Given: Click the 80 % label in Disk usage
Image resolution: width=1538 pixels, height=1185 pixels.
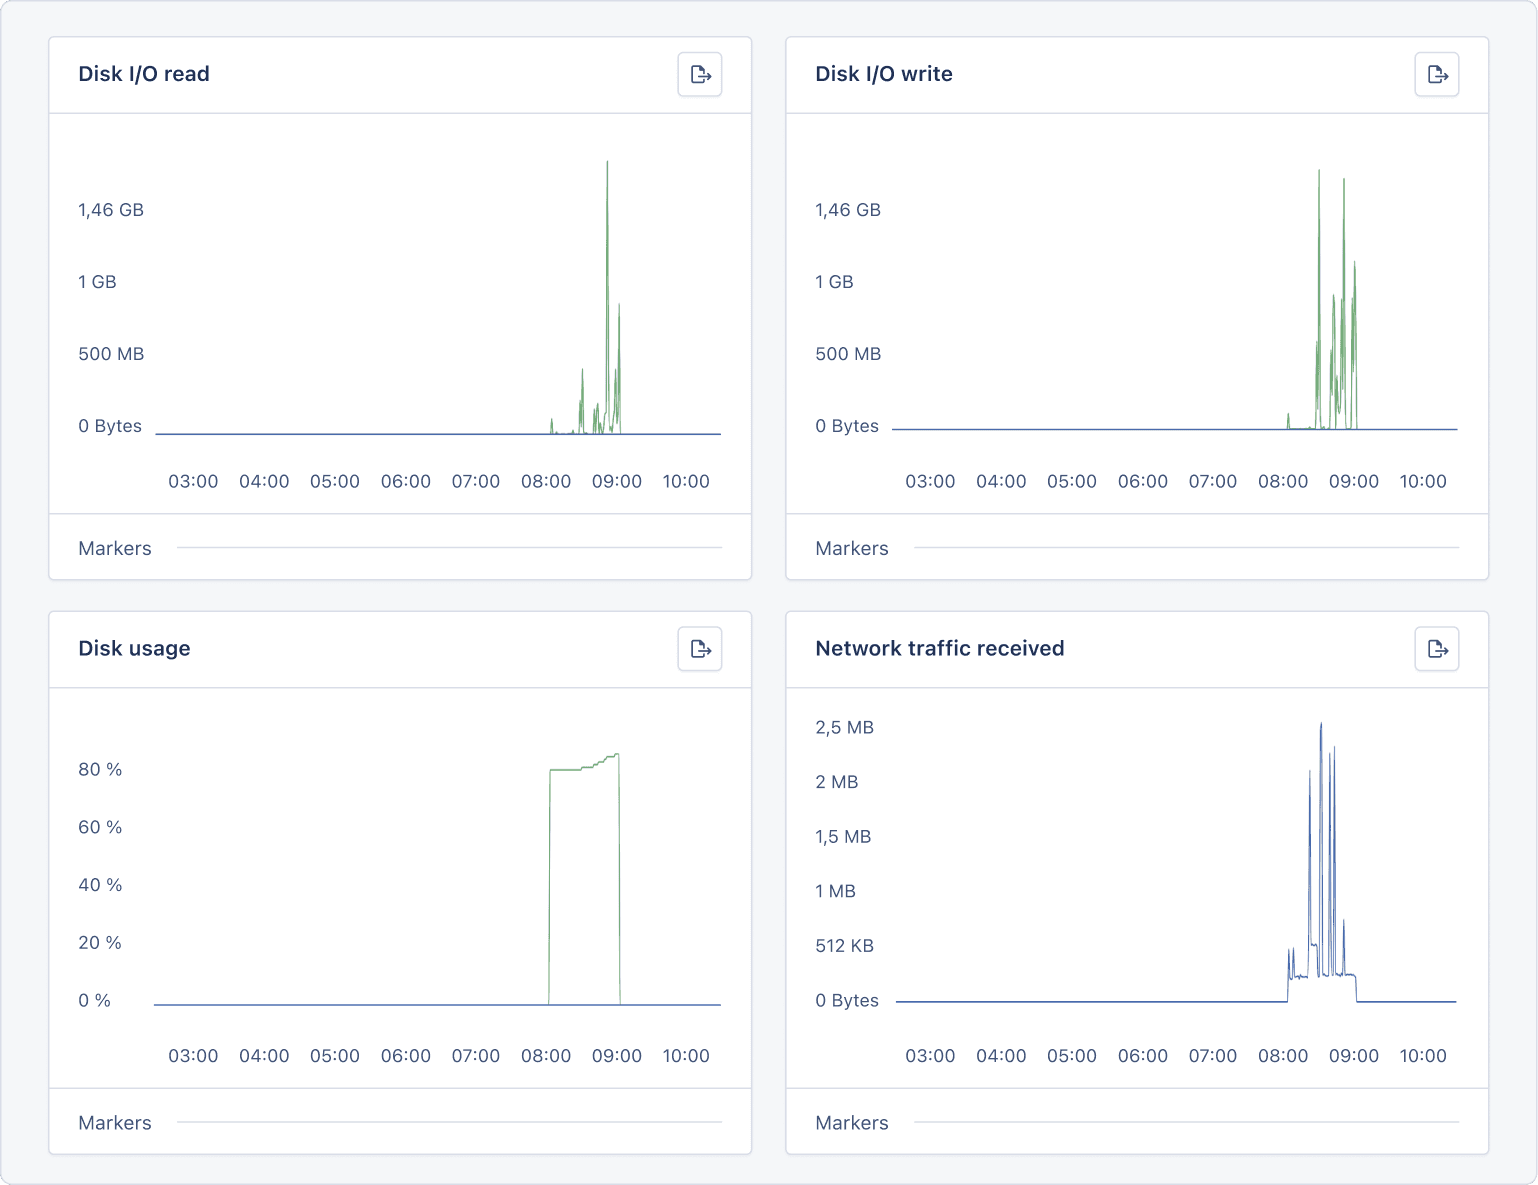Looking at the screenshot, I should 100,770.
